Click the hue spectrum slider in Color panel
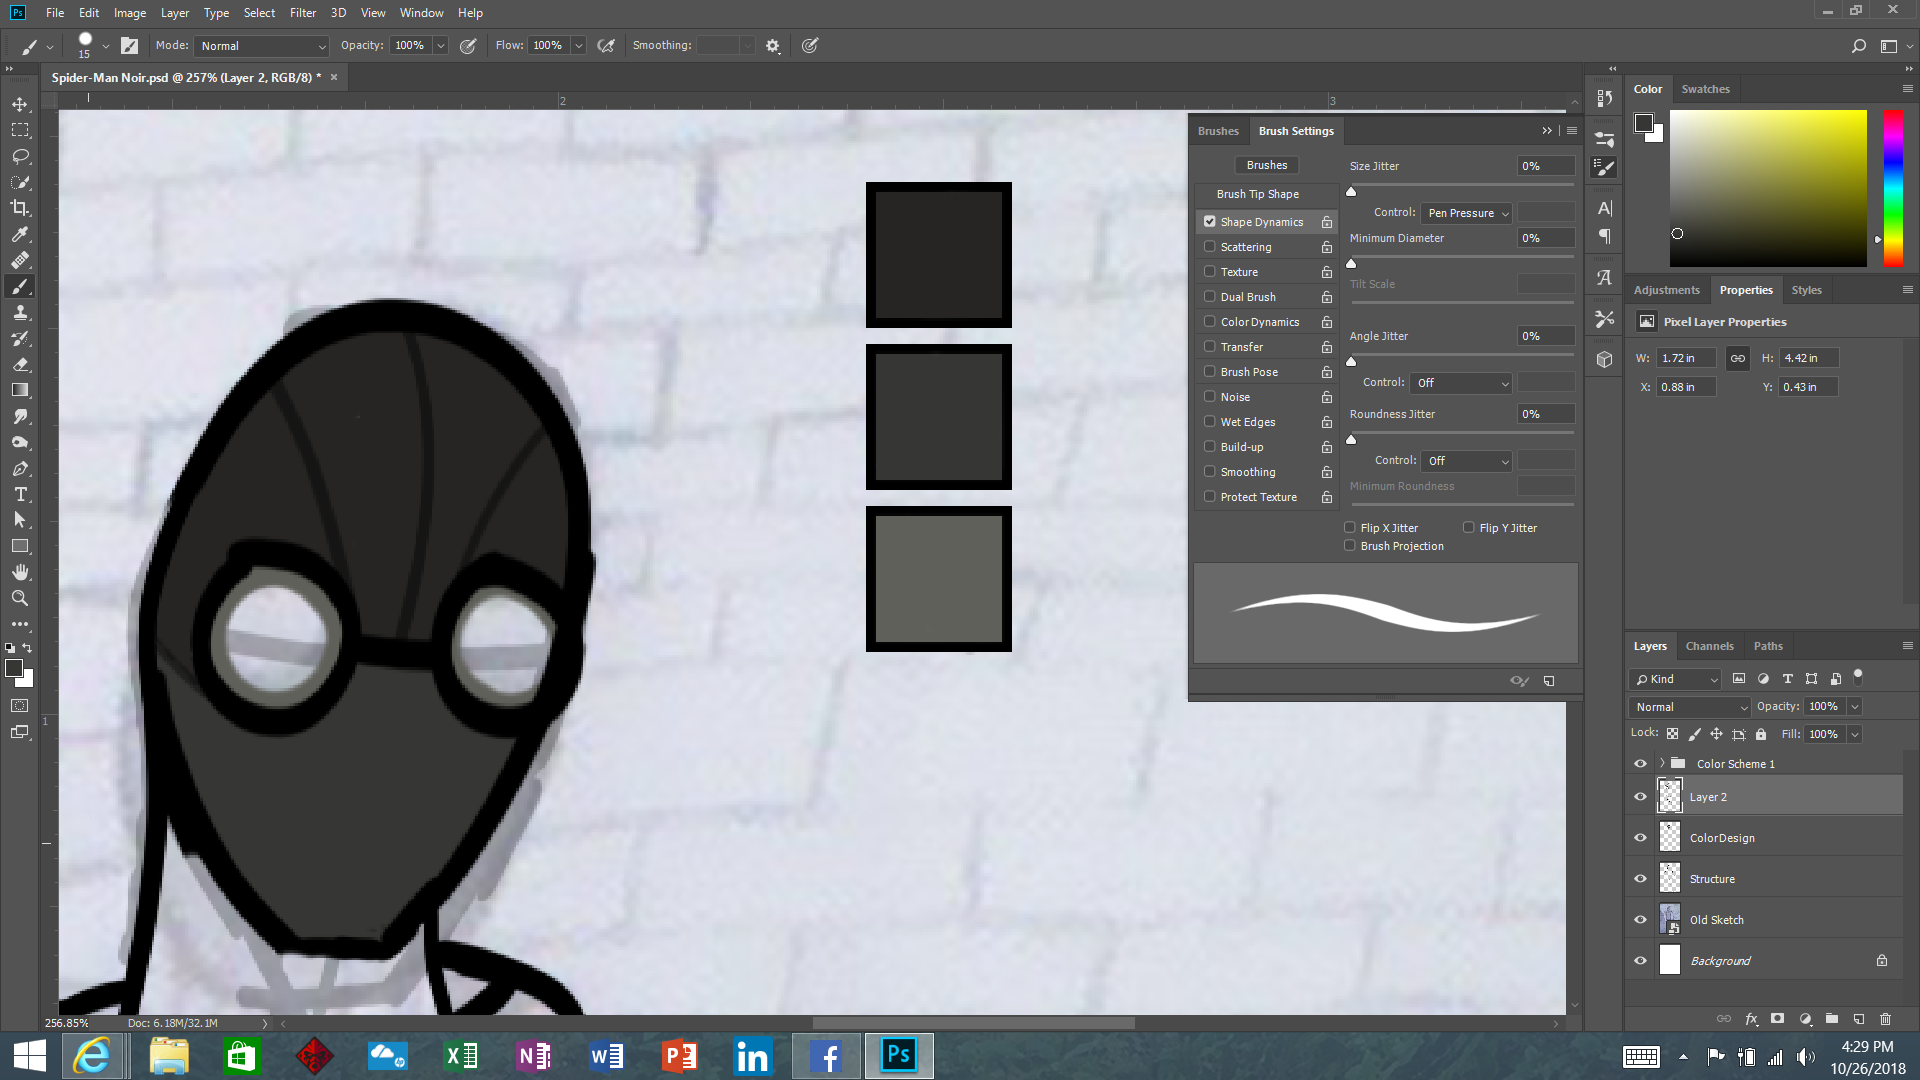Screen dimensions: 1920x1080 pyautogui.click(x=1893, y=188)
